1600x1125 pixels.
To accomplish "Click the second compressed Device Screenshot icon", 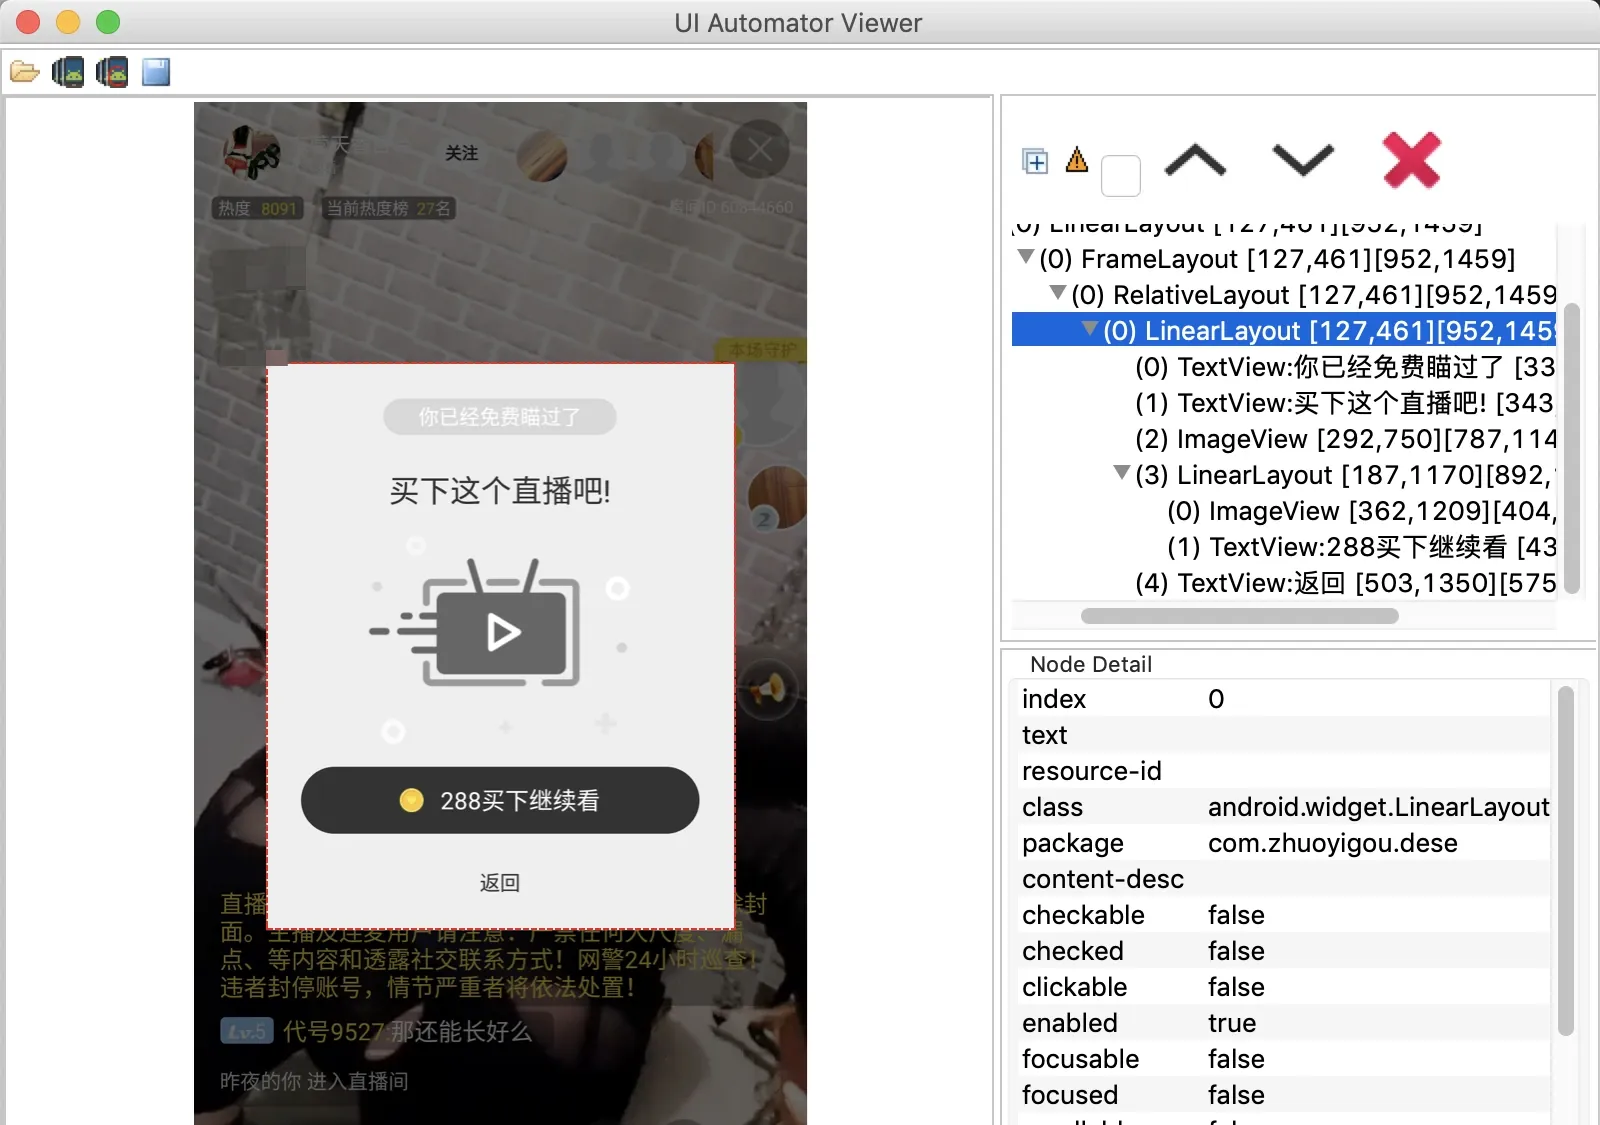I will click(x=112, y=72).
